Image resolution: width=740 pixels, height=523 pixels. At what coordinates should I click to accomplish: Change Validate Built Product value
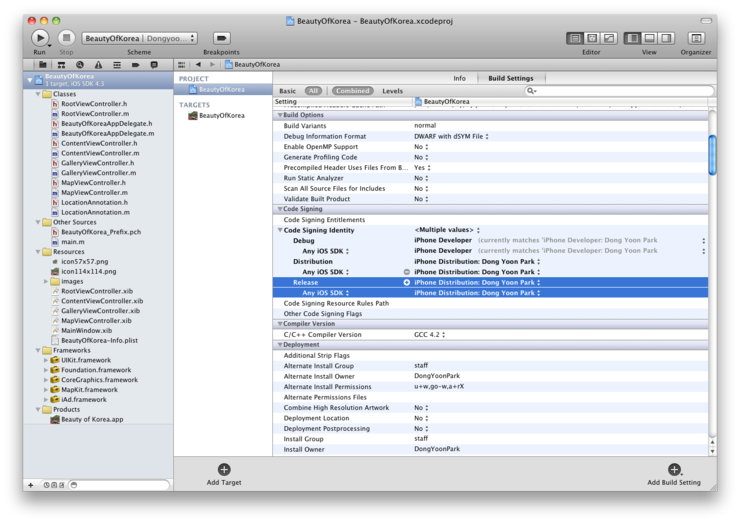(x=421, y=199)
